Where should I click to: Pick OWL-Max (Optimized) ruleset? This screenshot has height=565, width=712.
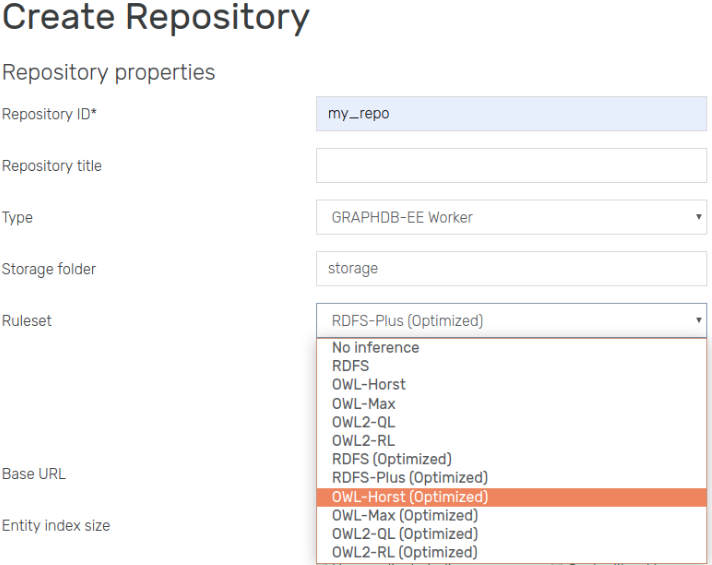click(x=511, y=515)
